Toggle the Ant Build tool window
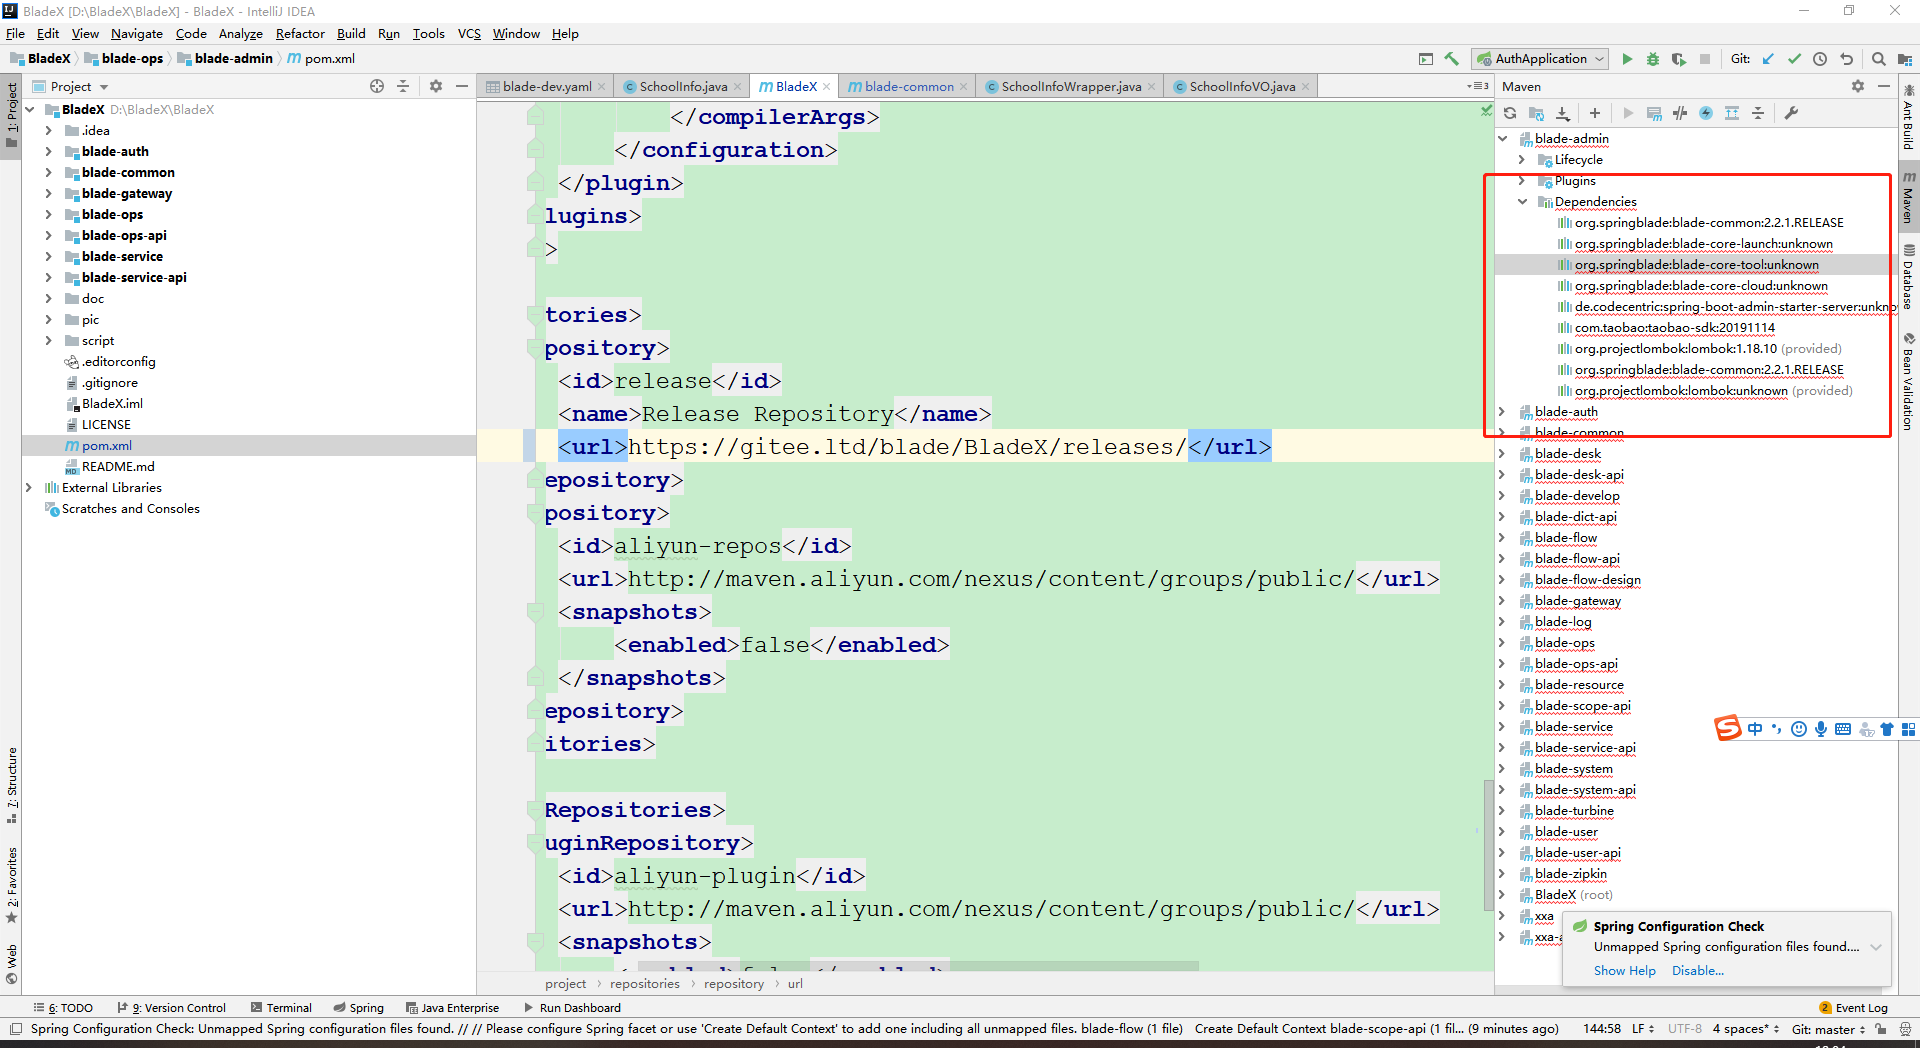 (x=1908, y=118)
